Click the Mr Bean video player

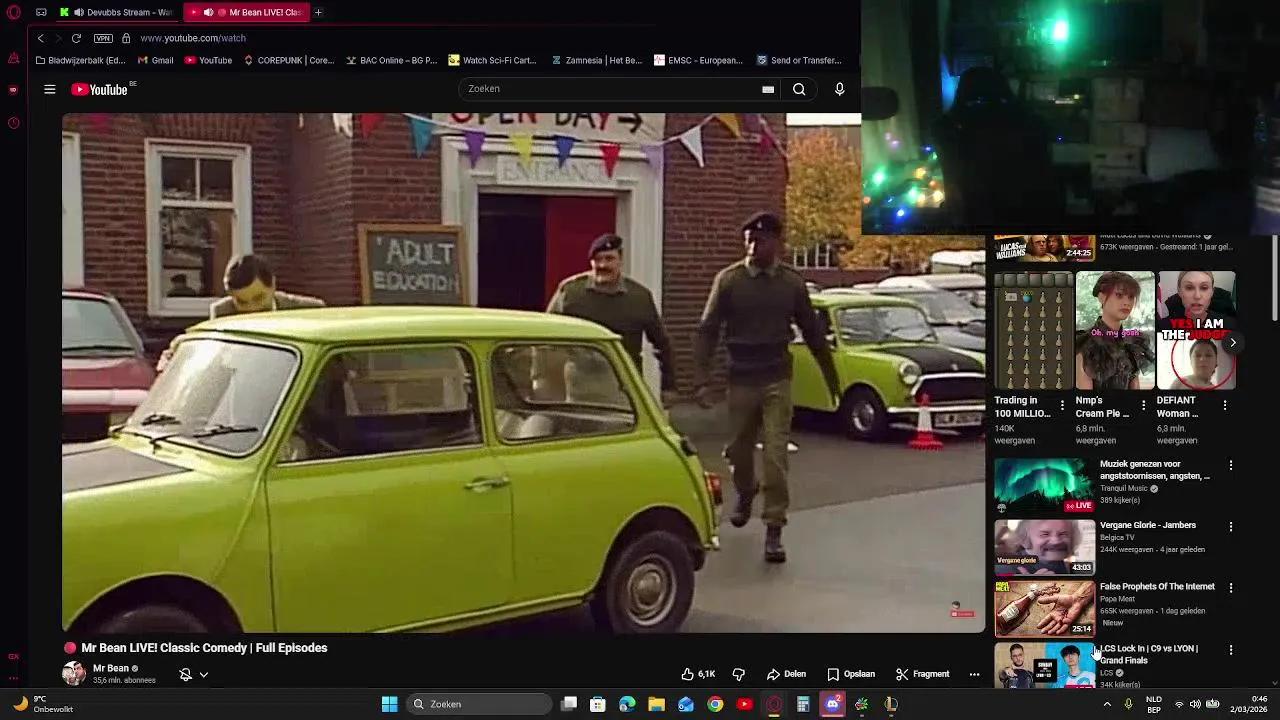coord(523,373)
